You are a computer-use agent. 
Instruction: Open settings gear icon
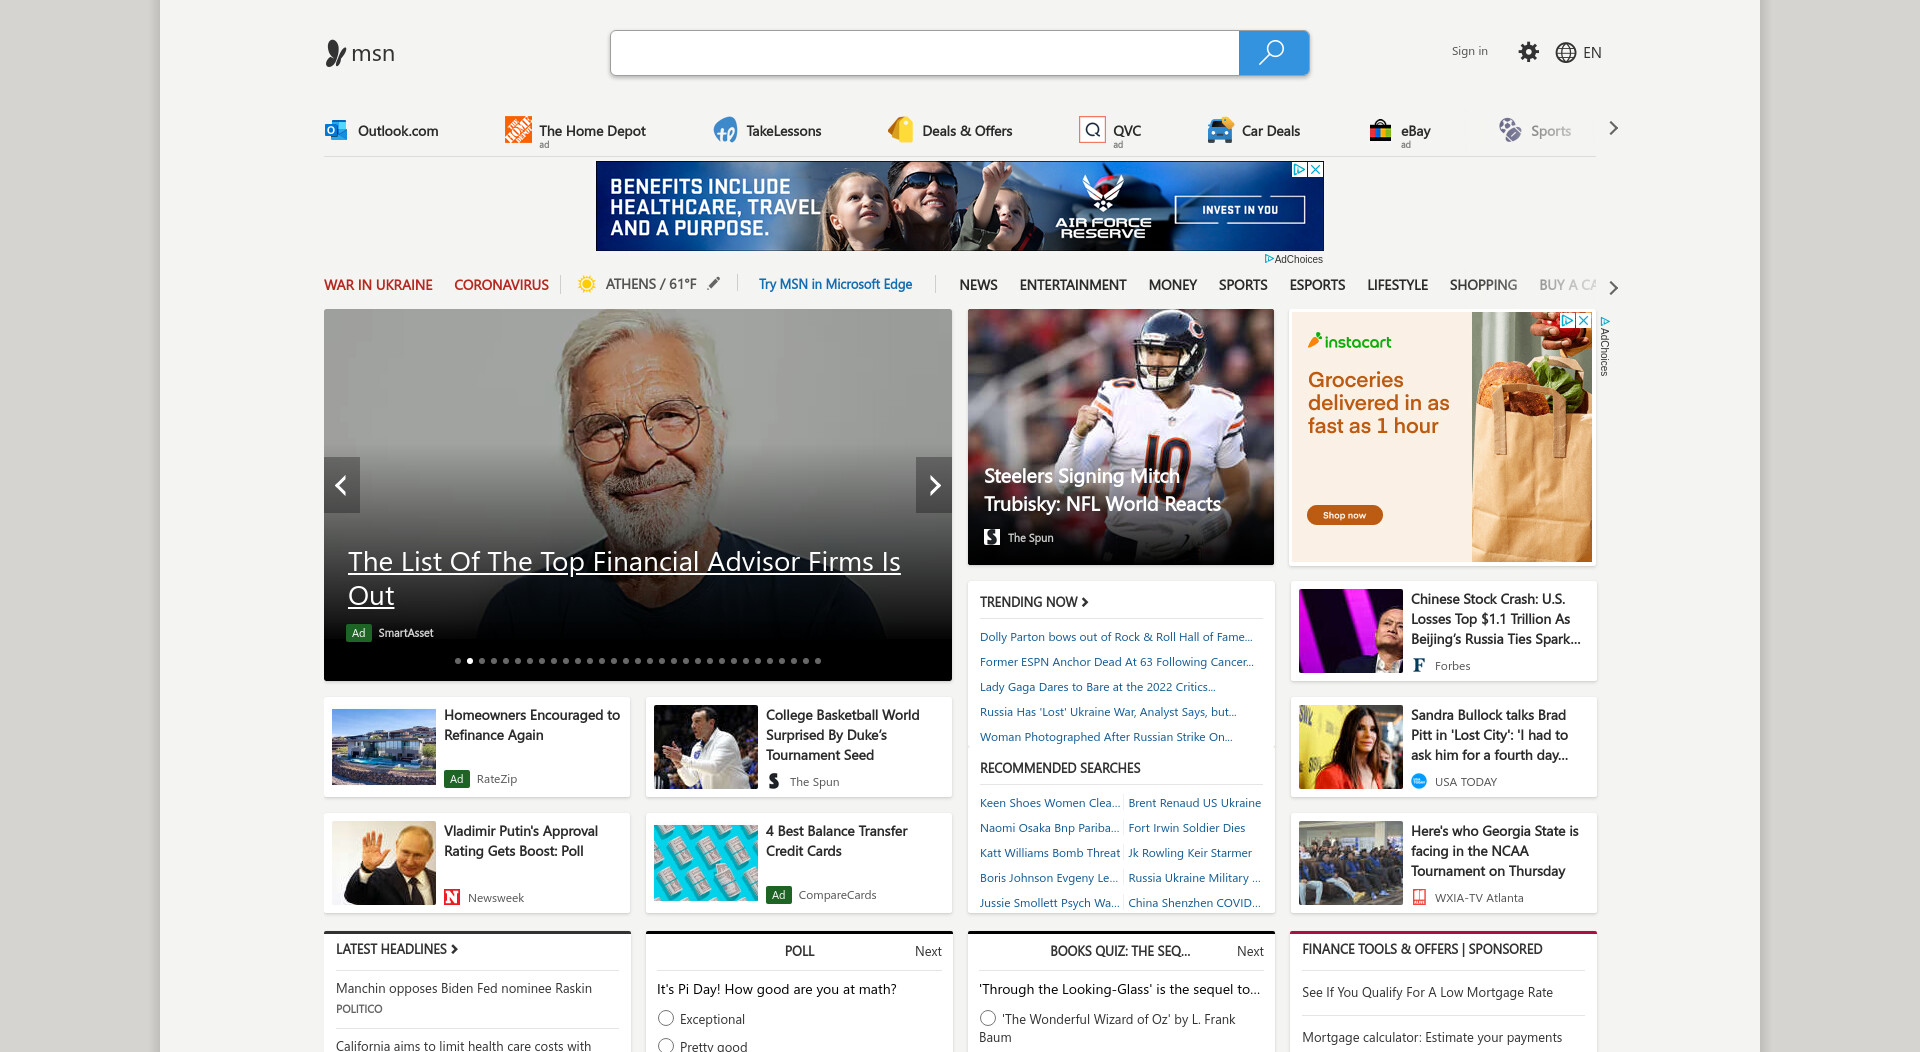pos(1528,52)
